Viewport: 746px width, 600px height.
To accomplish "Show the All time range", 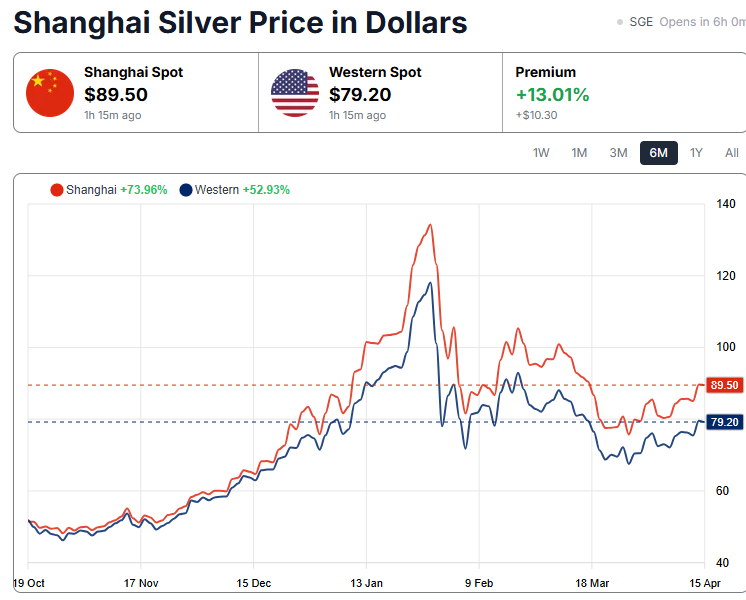I will (732, 153).
